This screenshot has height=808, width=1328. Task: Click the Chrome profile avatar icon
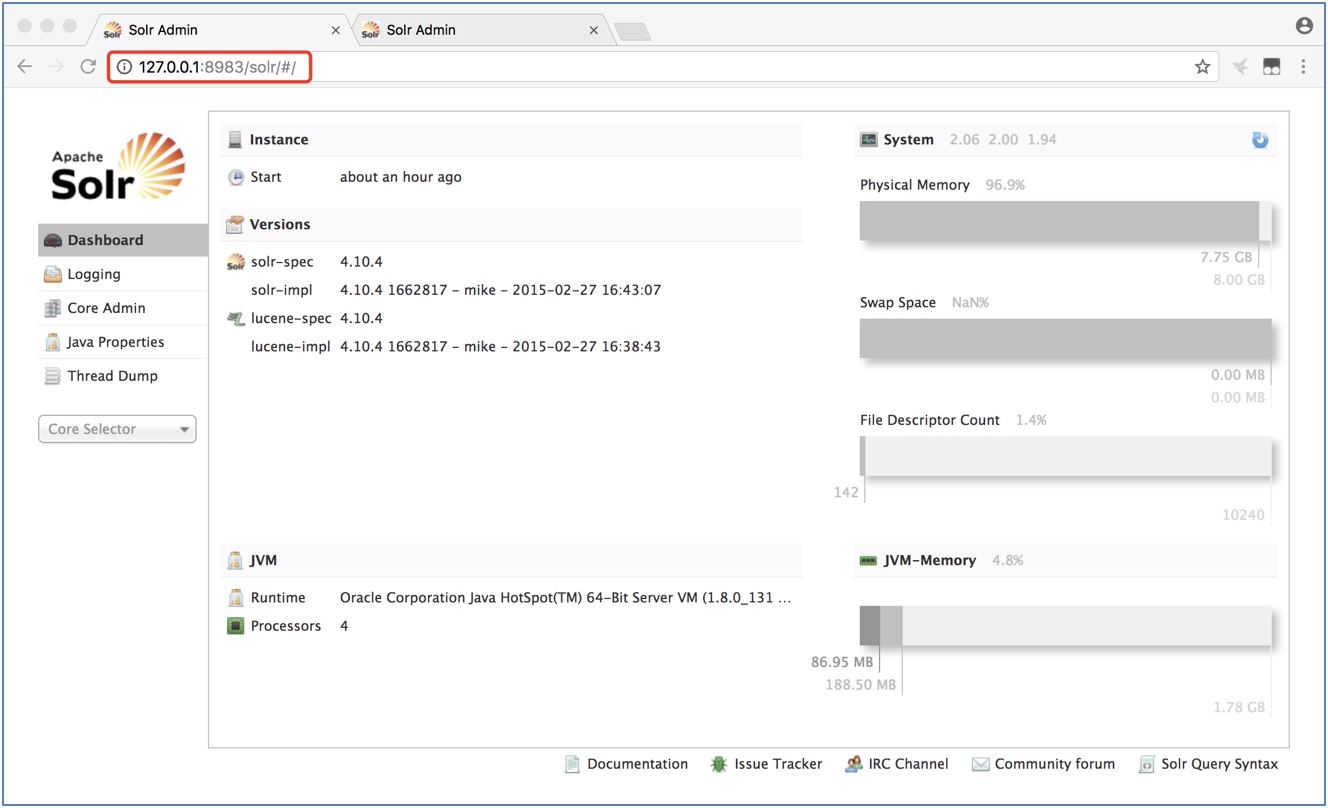tap(1304, 27)
